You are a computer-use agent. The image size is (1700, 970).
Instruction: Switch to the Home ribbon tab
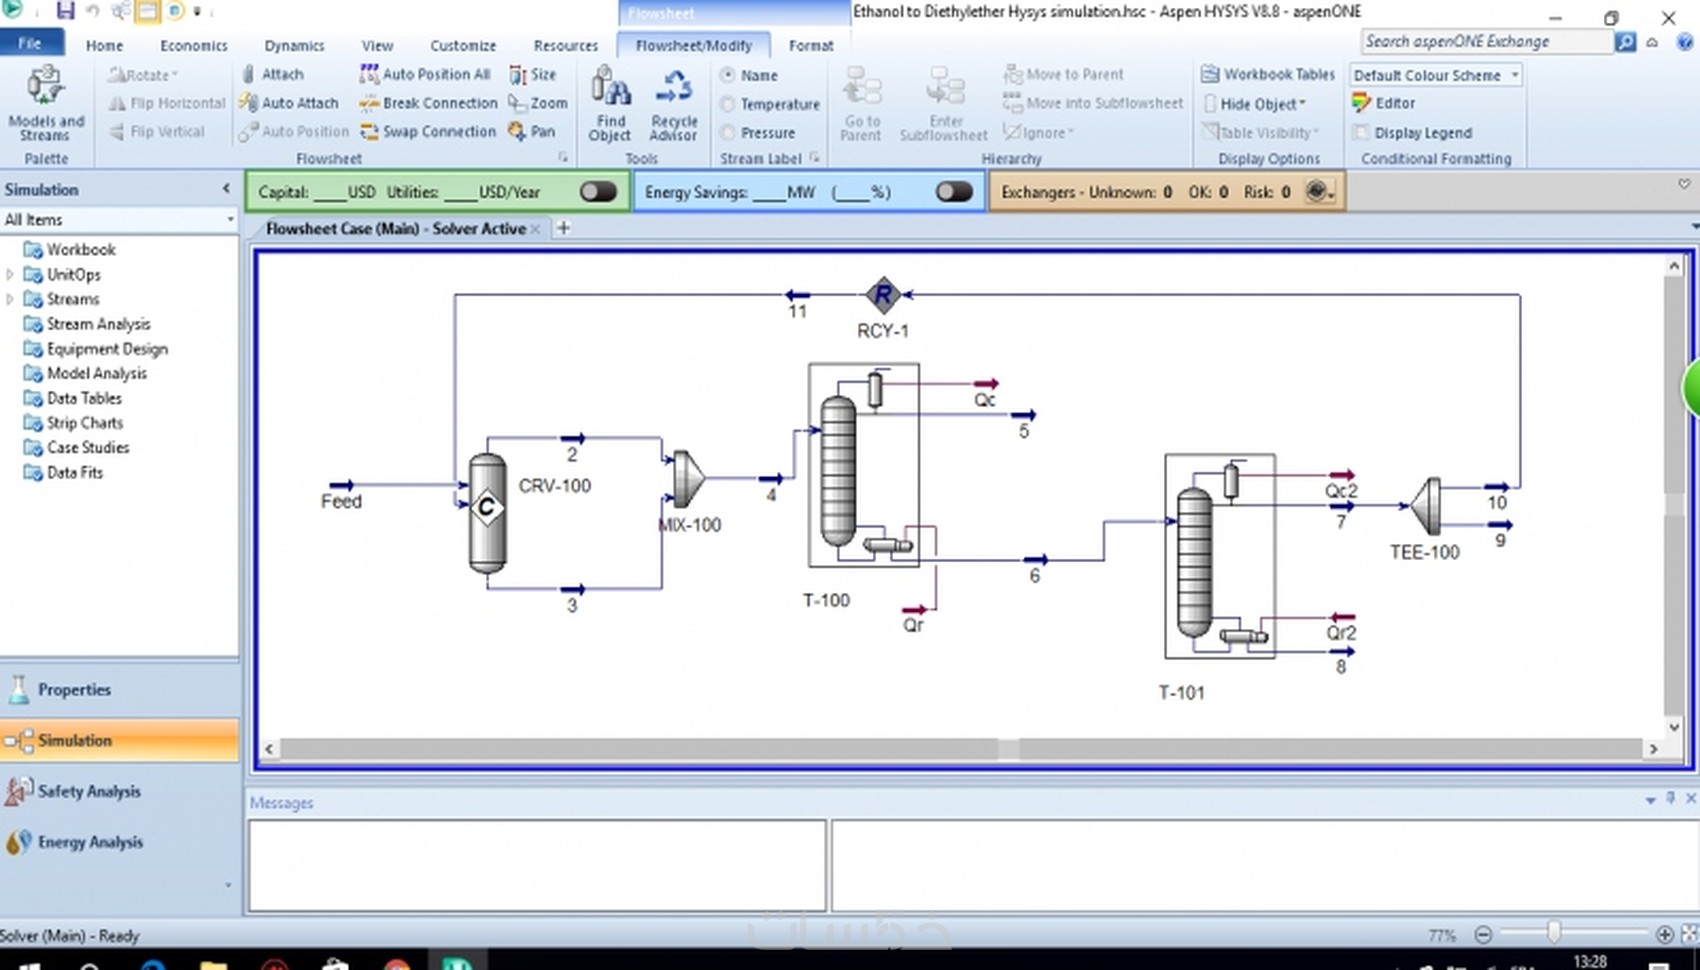pos(104,45)
